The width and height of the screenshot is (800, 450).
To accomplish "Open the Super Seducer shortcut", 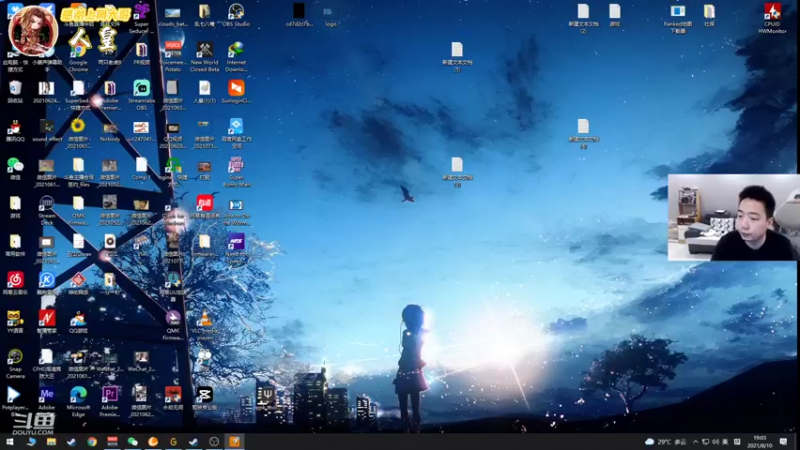I will tap(141, 18).
